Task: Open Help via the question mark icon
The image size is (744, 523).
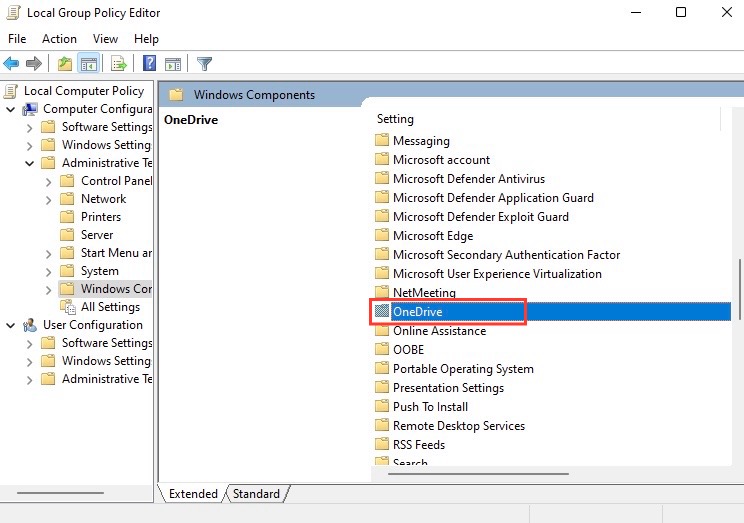Action: [149, 63]
